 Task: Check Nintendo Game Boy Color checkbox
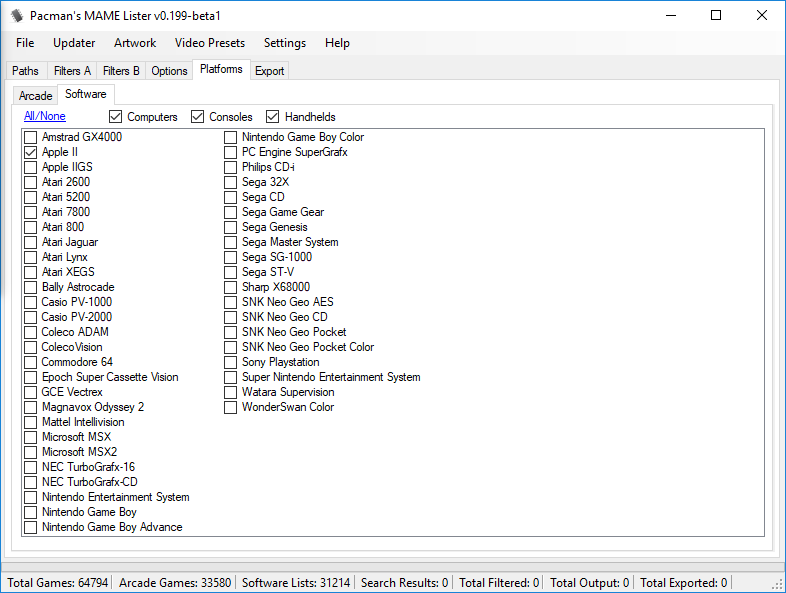point(231,137)
